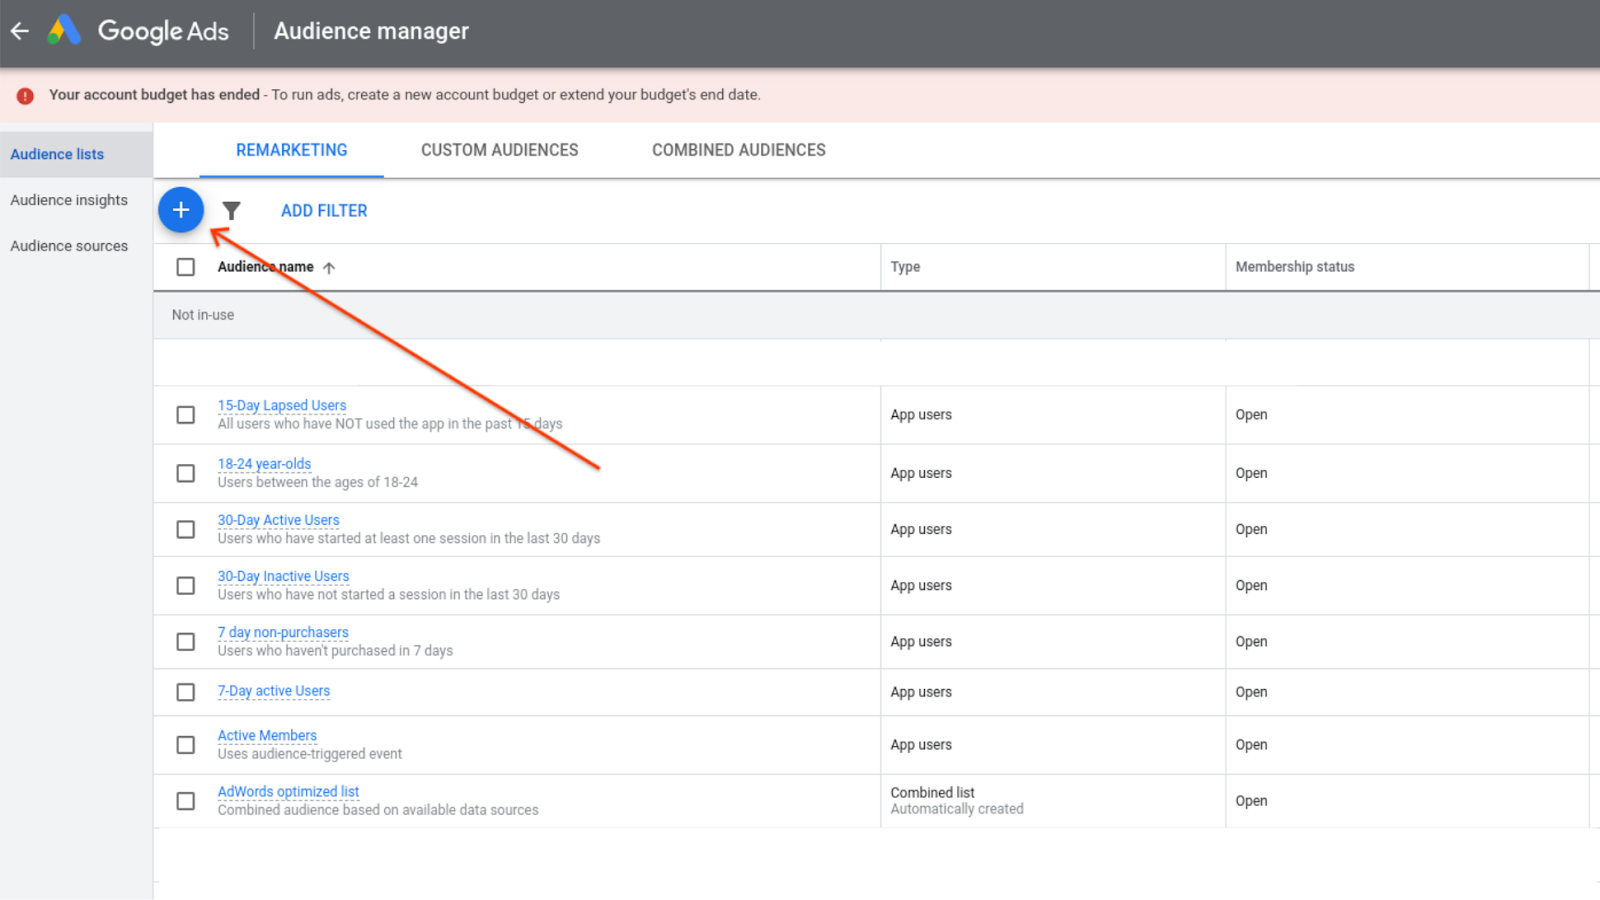Click the sort arrow beside Audience name

(329, 268)
